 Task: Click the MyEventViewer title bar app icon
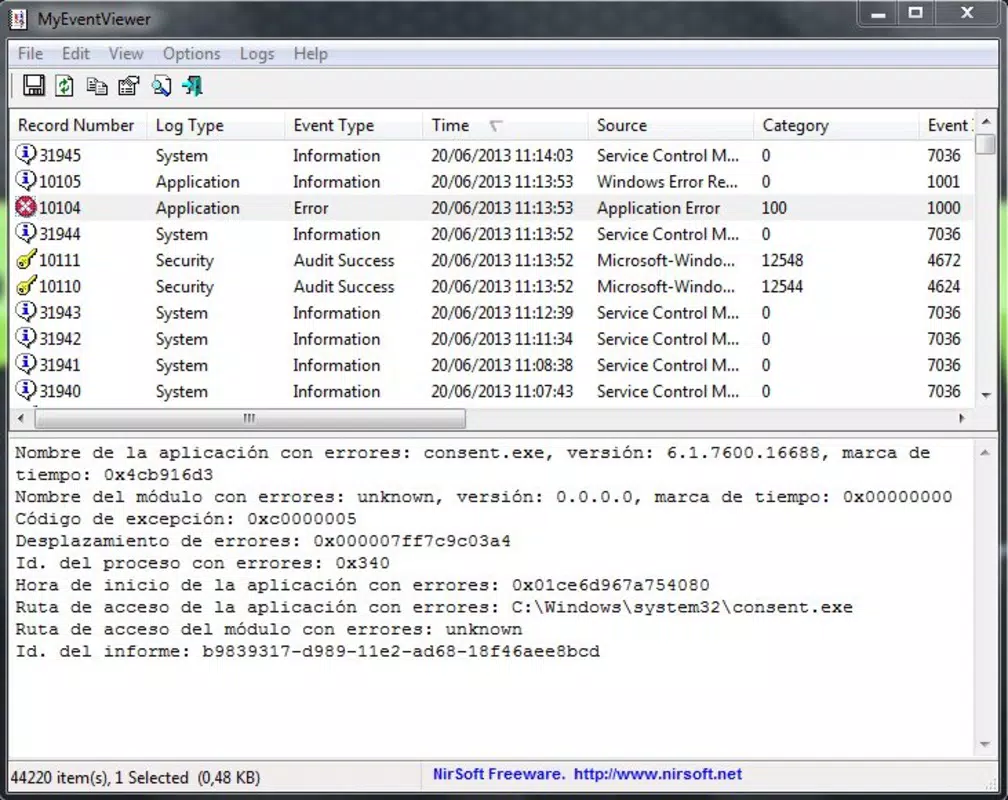pos(18,19)
